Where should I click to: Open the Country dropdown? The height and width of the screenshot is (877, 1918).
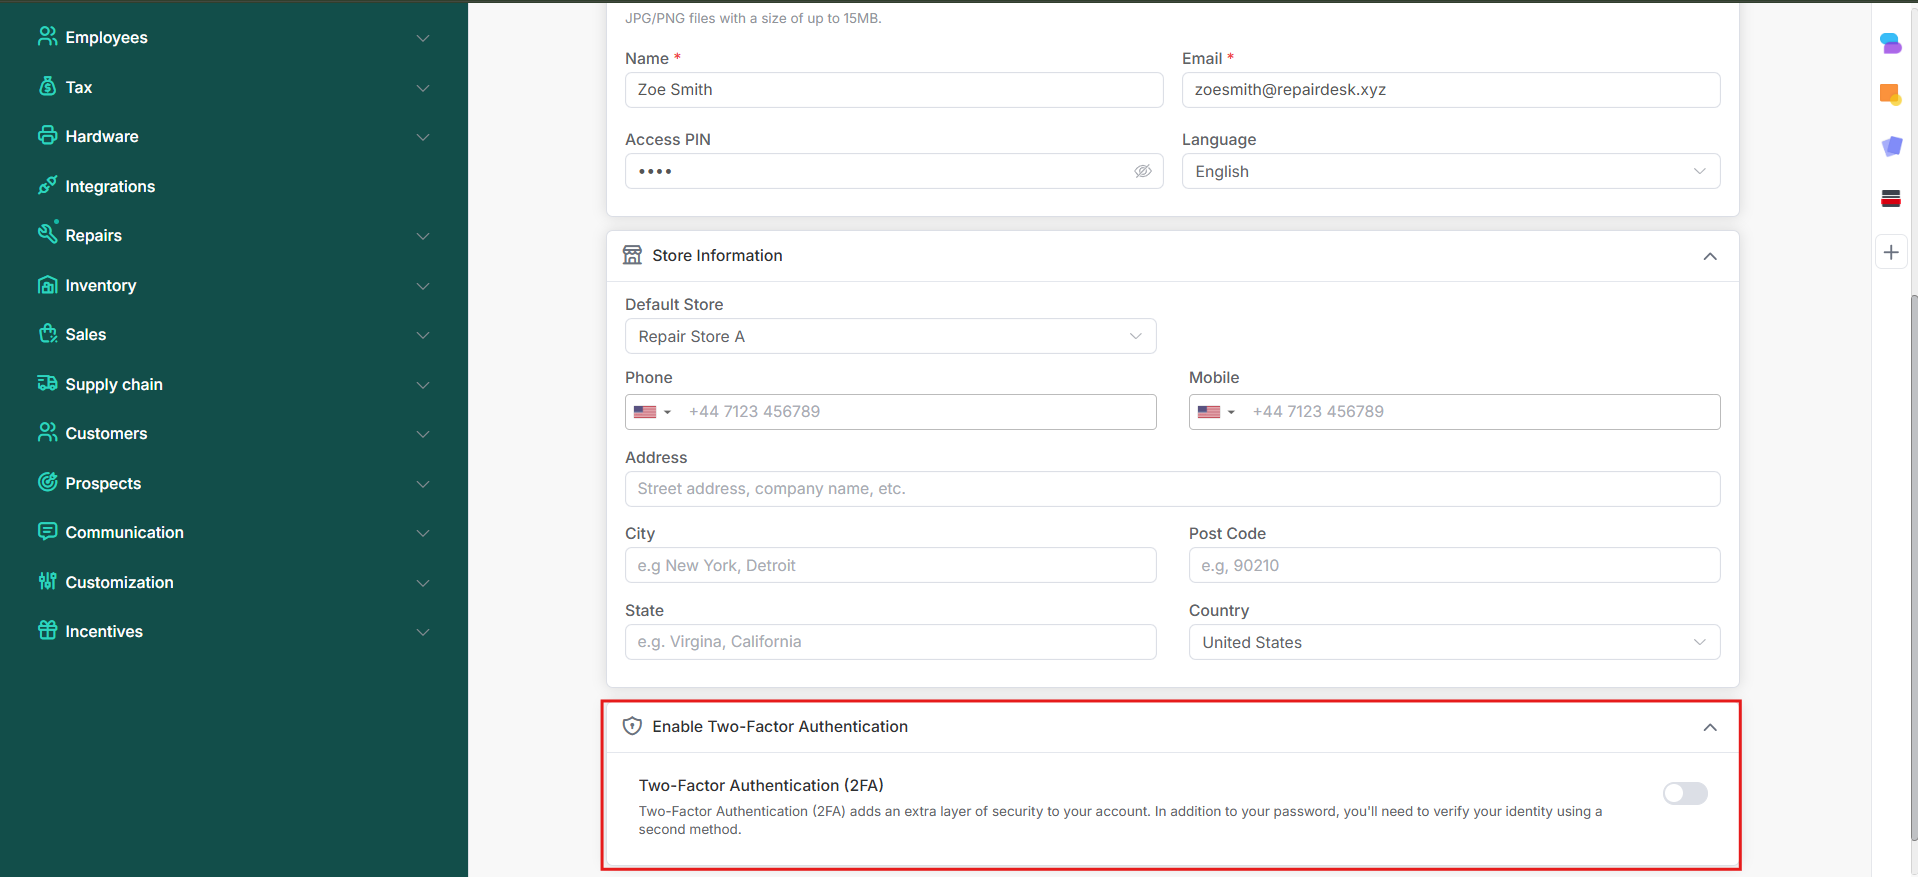tap(1453, 642)
